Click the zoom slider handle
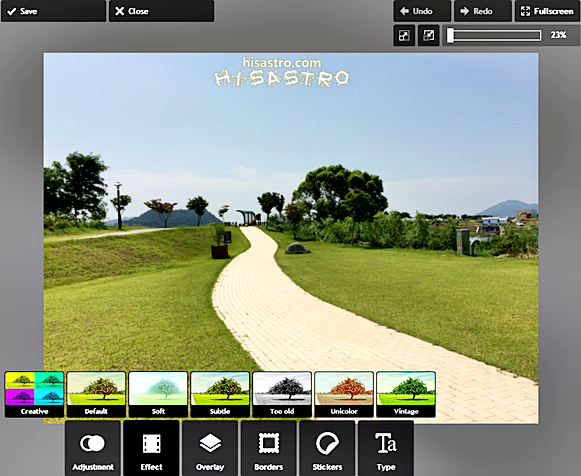This screenshot has width=581, height=476. coord(450,36)
